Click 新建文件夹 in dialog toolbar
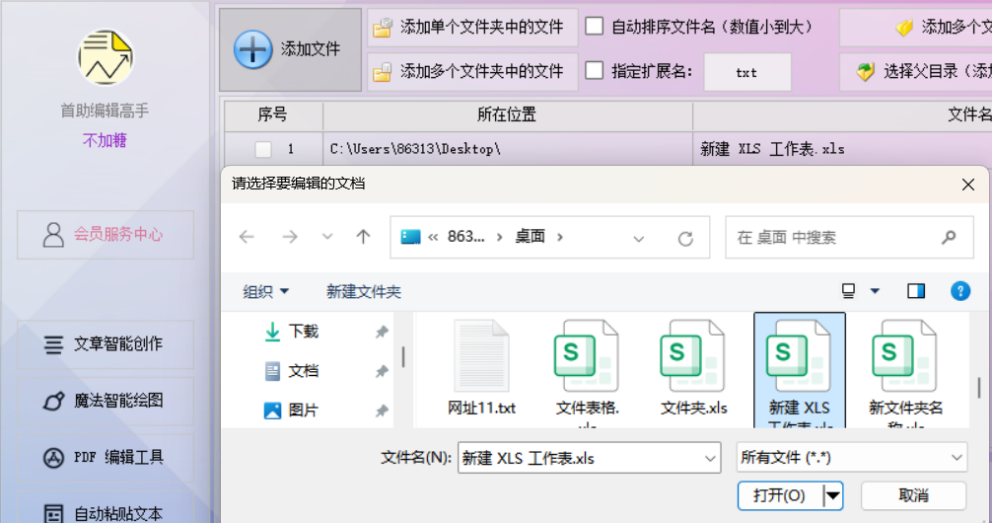 [364, 292]
